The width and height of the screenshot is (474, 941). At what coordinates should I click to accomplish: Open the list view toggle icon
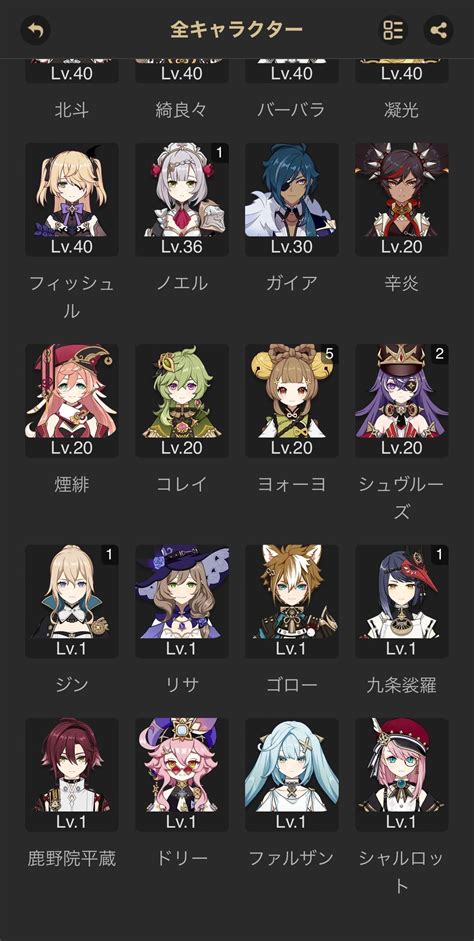[x=393, y=29]
